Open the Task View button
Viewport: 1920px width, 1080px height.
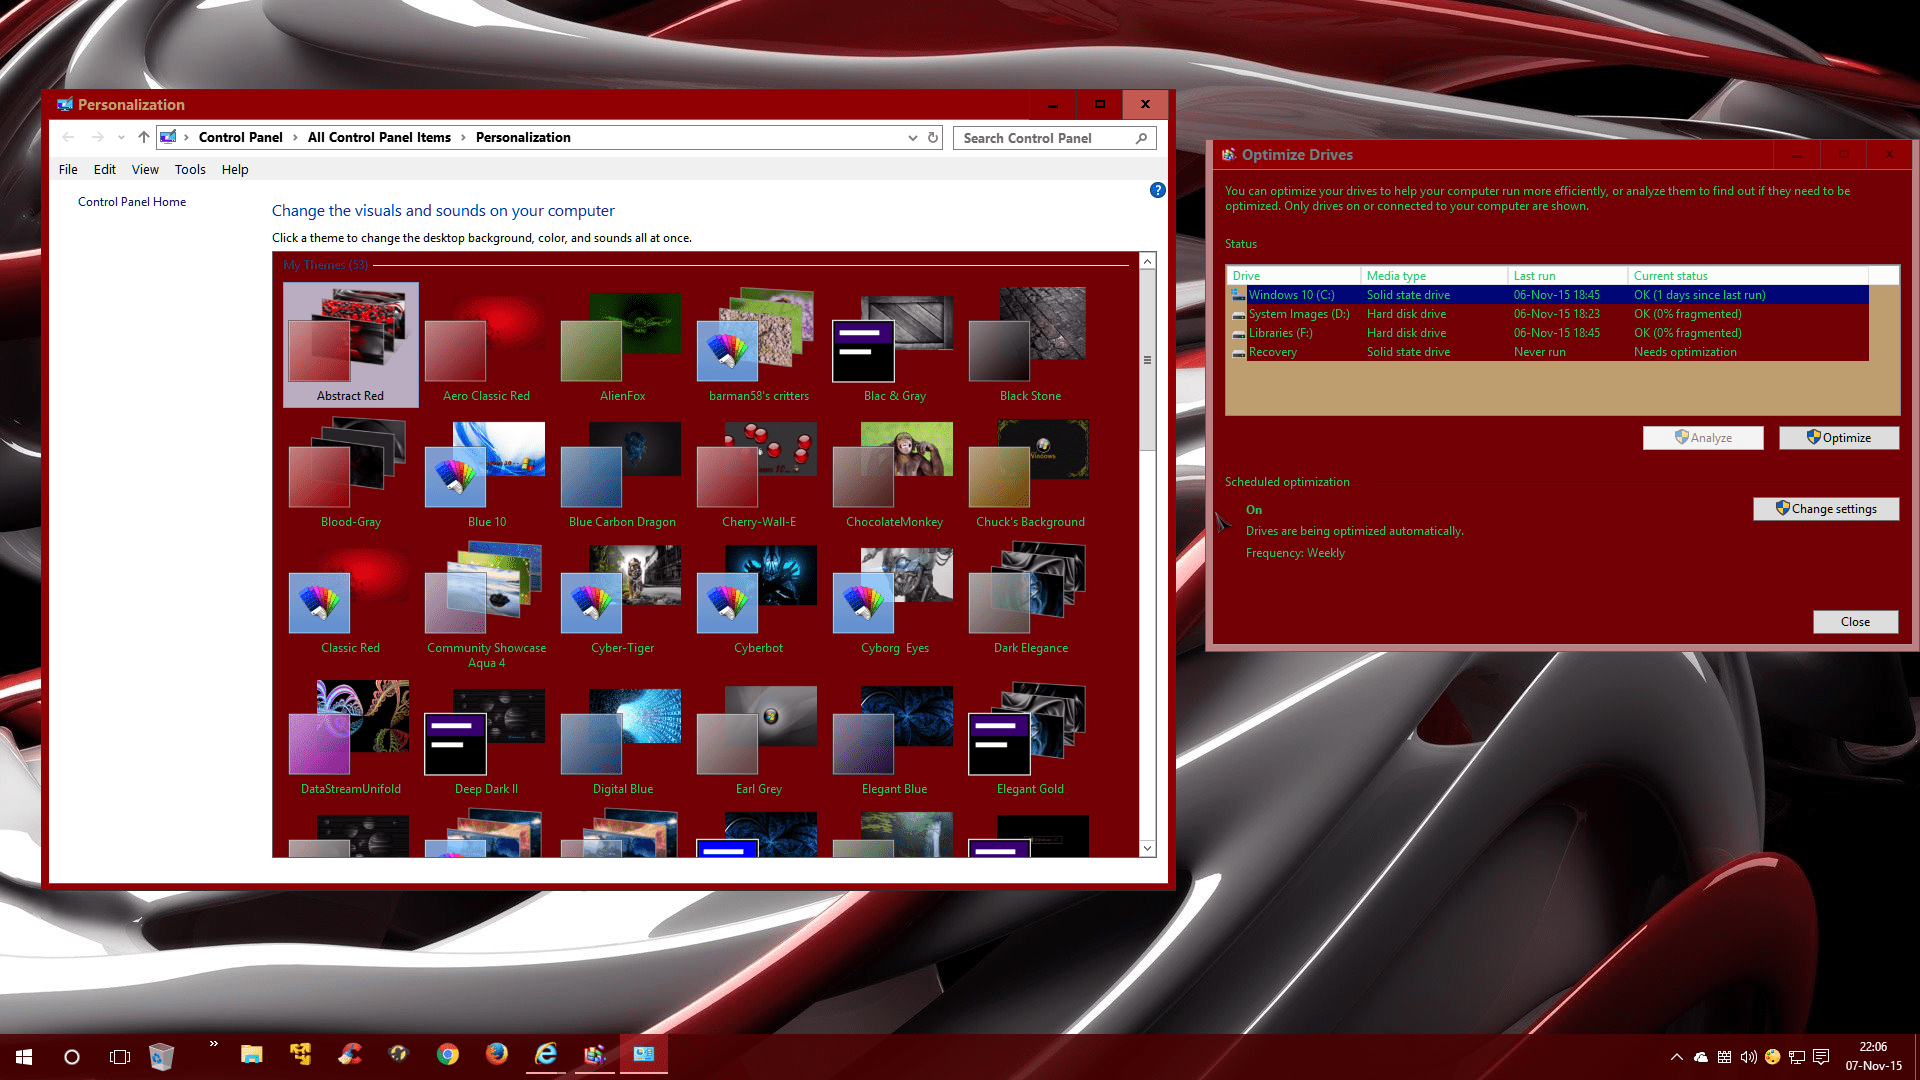pyautogui.click(x=120, y=1057)
